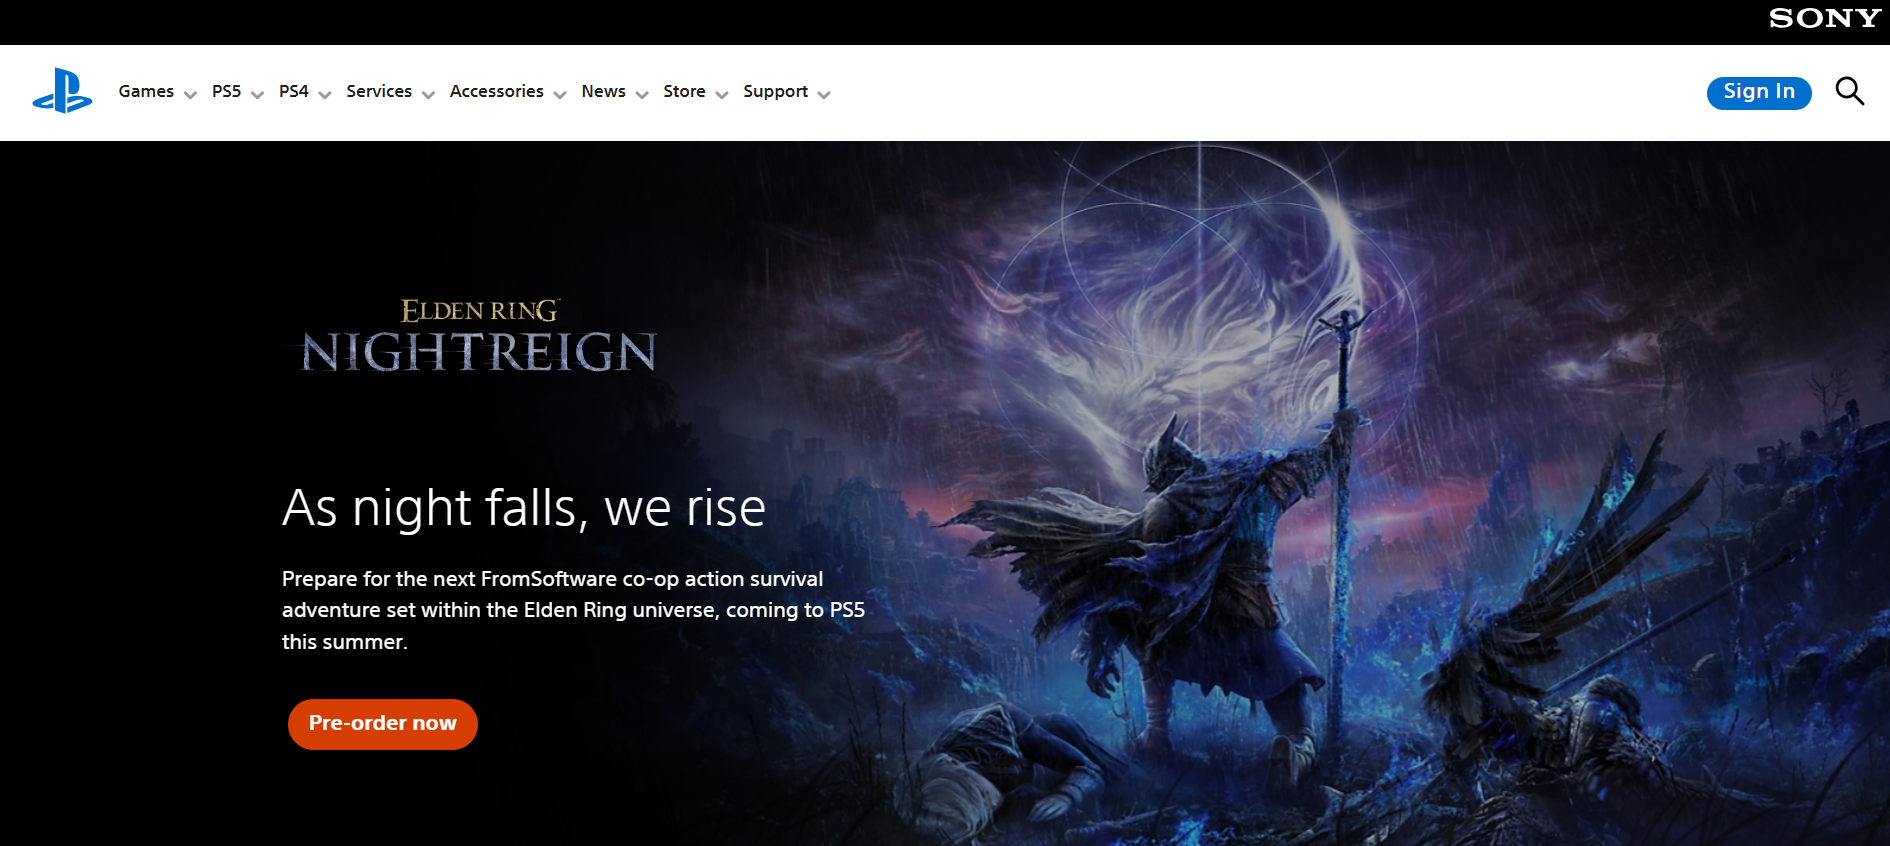1890x846 pixels.
Task: Open the Services menu
Action: click(379, 91)
